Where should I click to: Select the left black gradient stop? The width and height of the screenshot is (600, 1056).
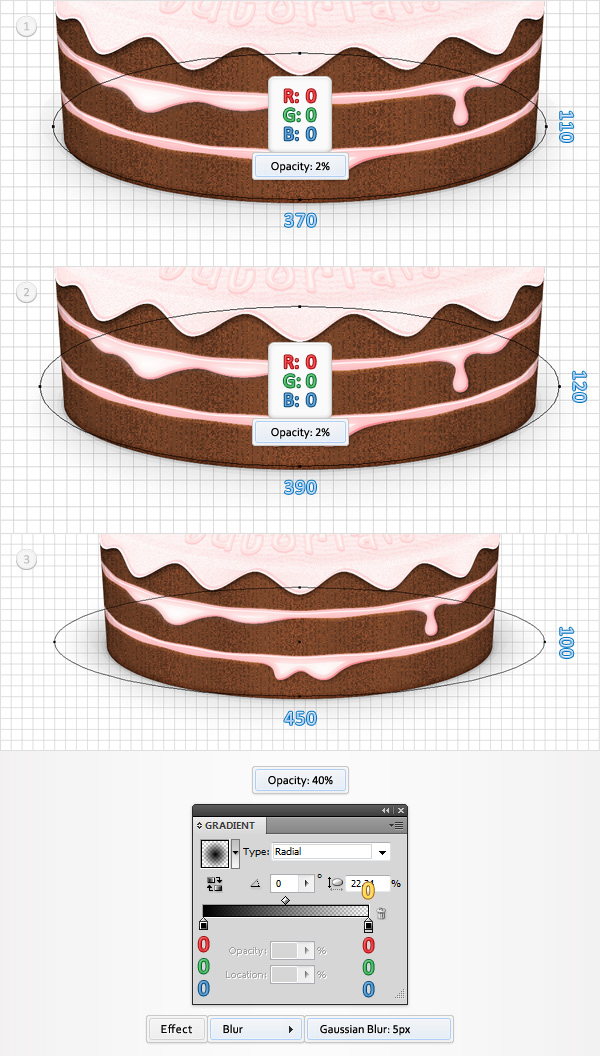click(203, 926)
